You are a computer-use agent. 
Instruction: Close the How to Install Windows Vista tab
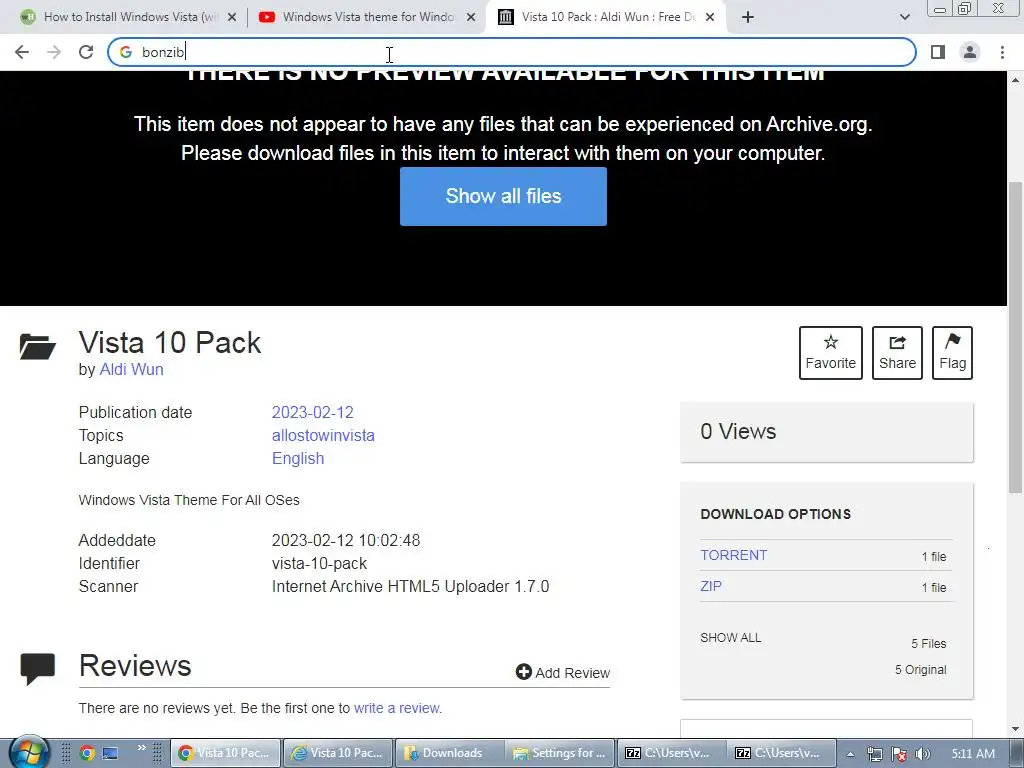232,17
